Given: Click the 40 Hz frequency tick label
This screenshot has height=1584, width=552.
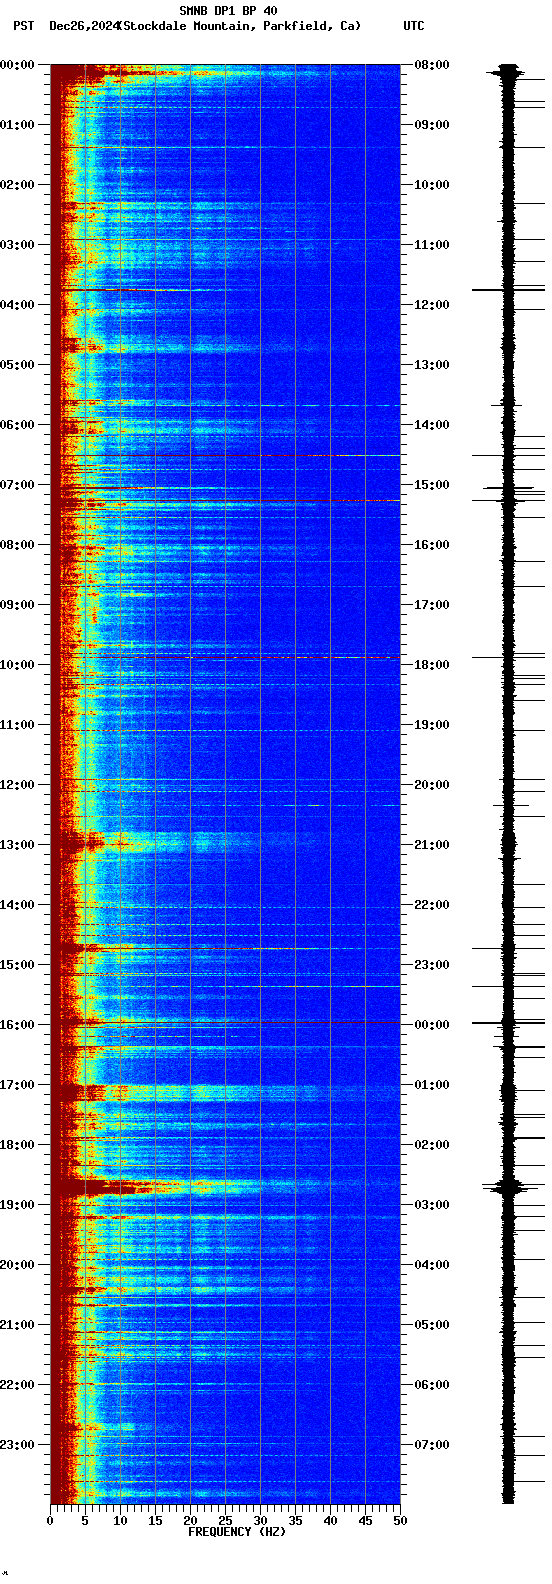Looking at the screenshot, I should click(x=330, y=1521).
